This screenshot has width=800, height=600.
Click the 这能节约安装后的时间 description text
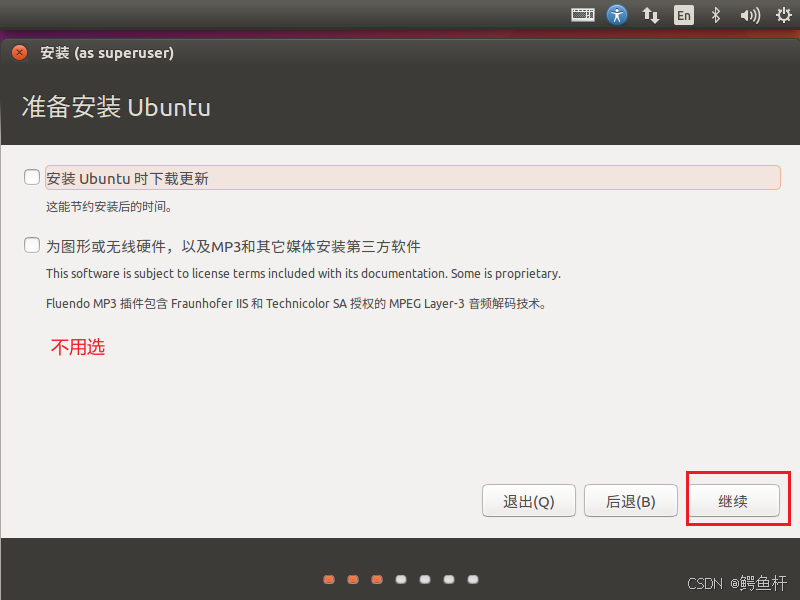coord(109,207)
